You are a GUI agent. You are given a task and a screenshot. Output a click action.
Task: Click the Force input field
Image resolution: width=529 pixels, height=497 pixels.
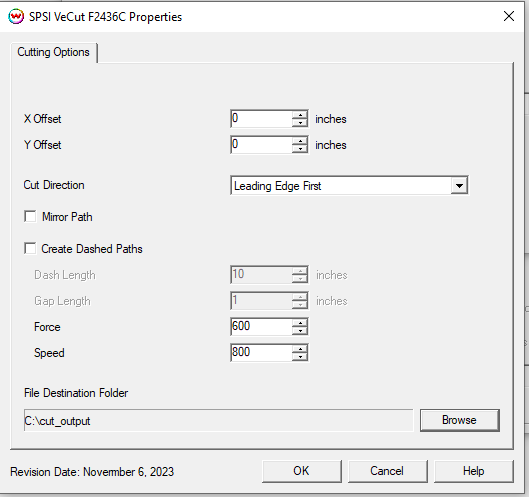(x=261, y=327)
